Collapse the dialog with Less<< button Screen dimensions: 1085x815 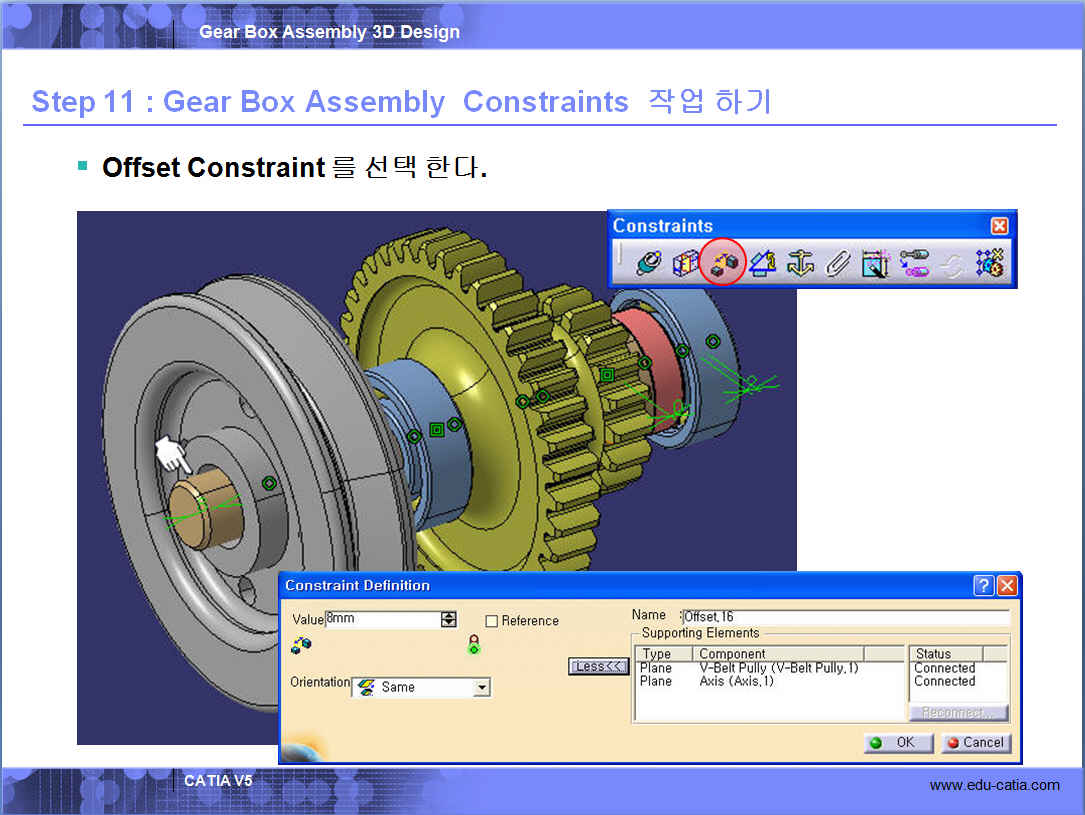[x=598, y=666]
